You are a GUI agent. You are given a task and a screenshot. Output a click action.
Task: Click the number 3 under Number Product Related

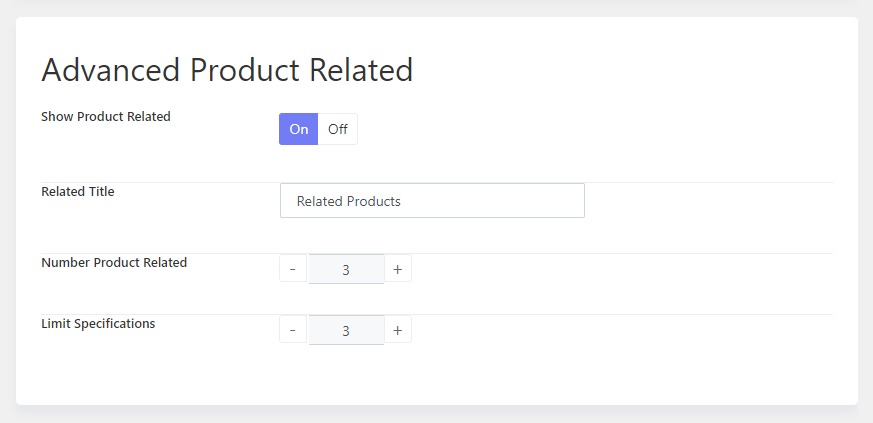[346, 270]
